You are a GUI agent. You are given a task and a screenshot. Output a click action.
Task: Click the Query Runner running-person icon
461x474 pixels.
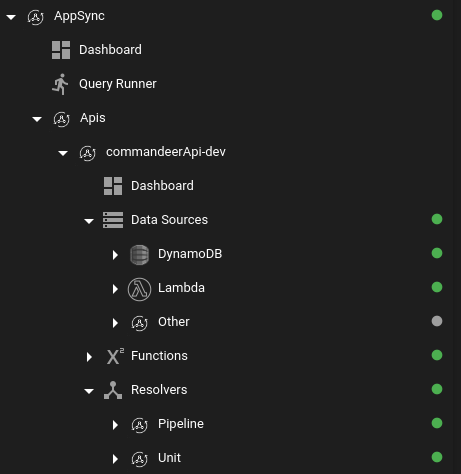(x=60, y=84)
